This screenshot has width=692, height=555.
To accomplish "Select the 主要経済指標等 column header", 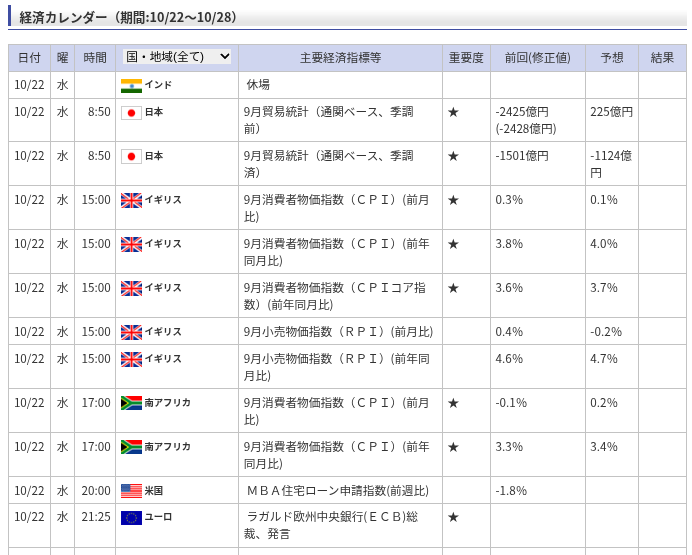I will pyautogui.click(x=340, y=58).
